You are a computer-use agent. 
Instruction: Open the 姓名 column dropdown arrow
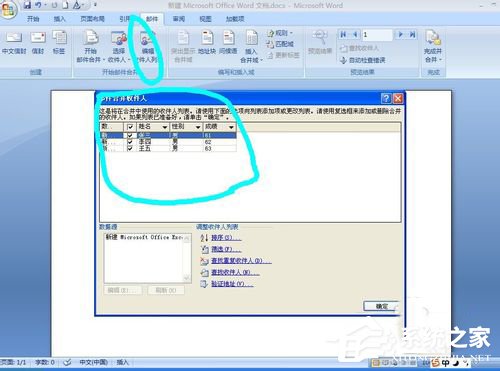click(164, 127)
